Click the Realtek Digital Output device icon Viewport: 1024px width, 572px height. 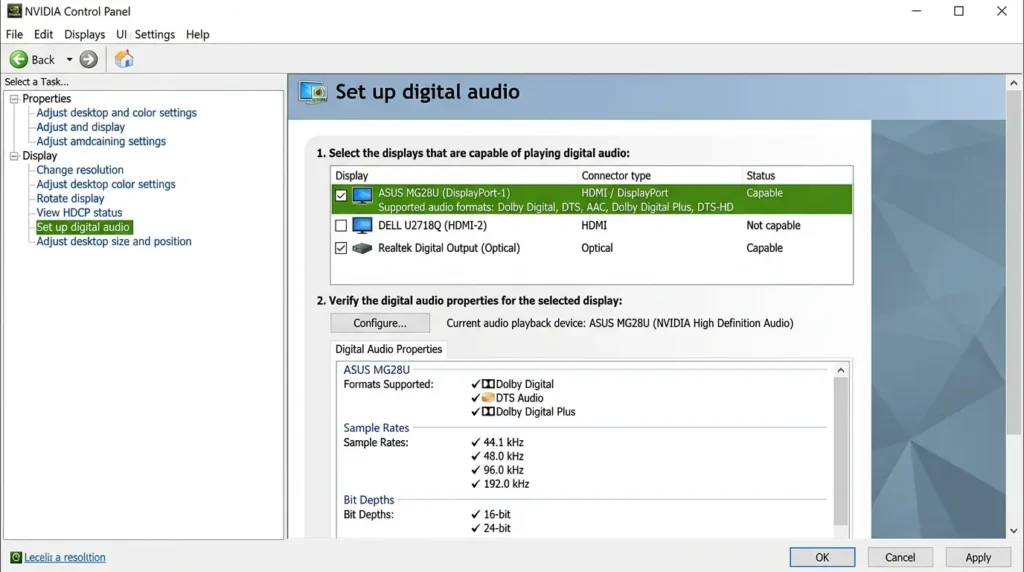362,248
